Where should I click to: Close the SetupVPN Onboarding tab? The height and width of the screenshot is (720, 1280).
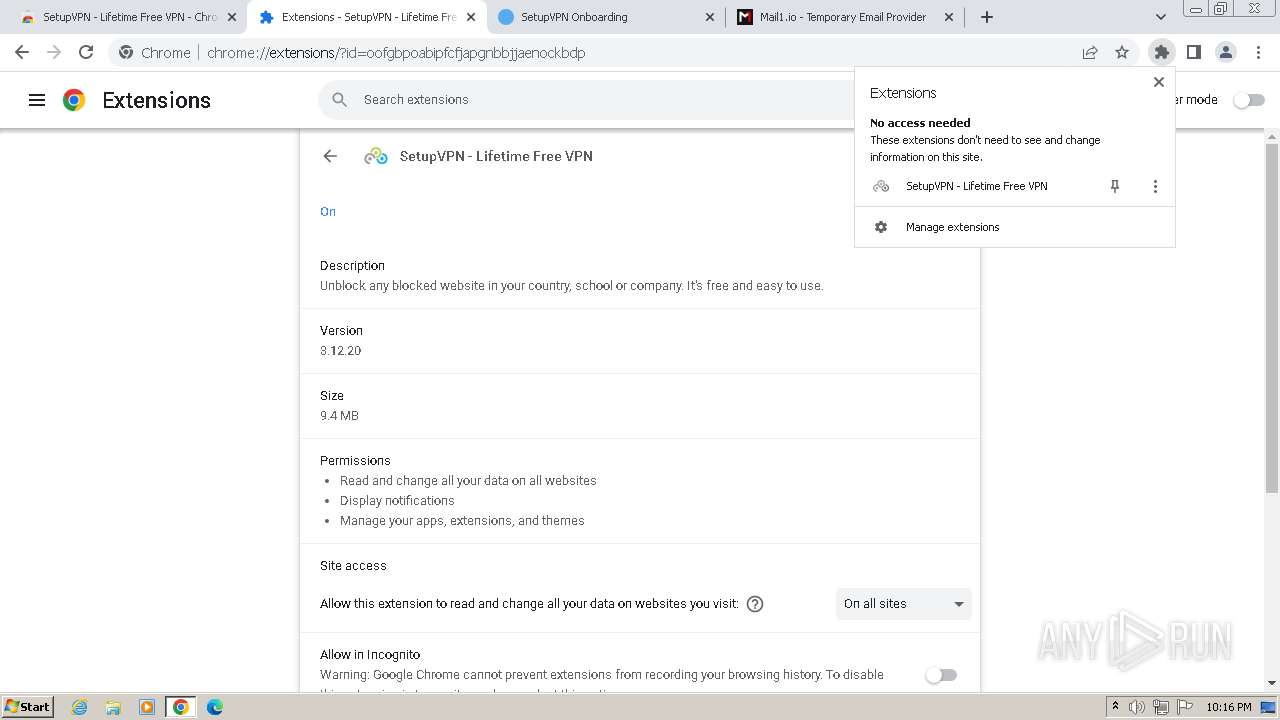click(710, 17)
